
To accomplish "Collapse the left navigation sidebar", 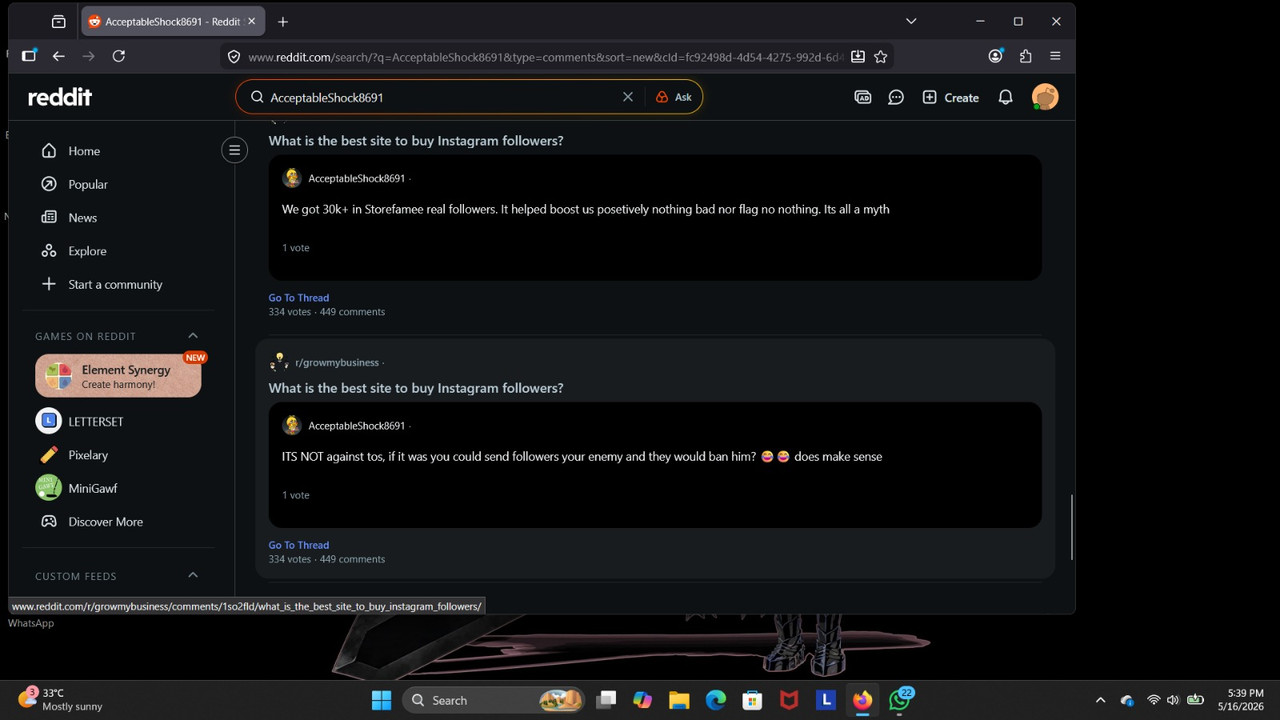I will 235,151.
